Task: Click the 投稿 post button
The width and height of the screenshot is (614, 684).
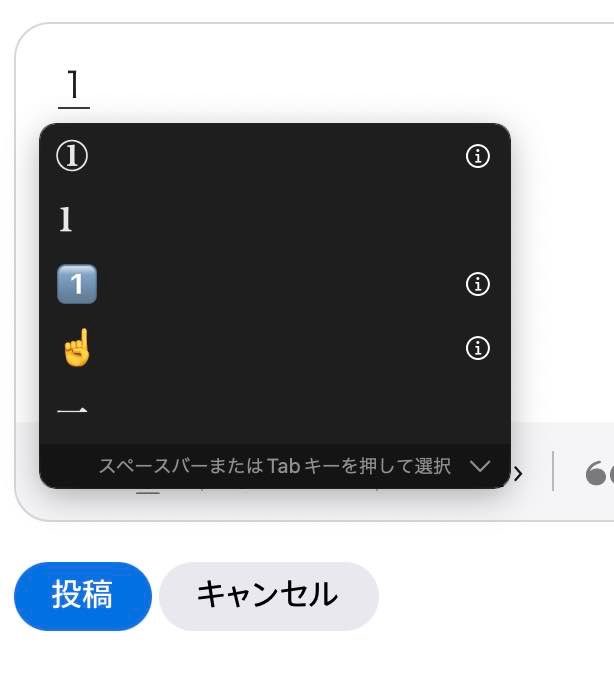Action: click(83, 596)
